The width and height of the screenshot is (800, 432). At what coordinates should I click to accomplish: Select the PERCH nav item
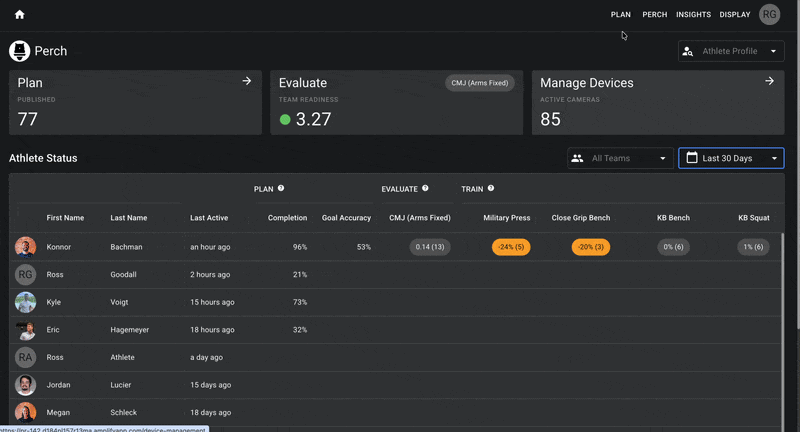coord(655,14)
